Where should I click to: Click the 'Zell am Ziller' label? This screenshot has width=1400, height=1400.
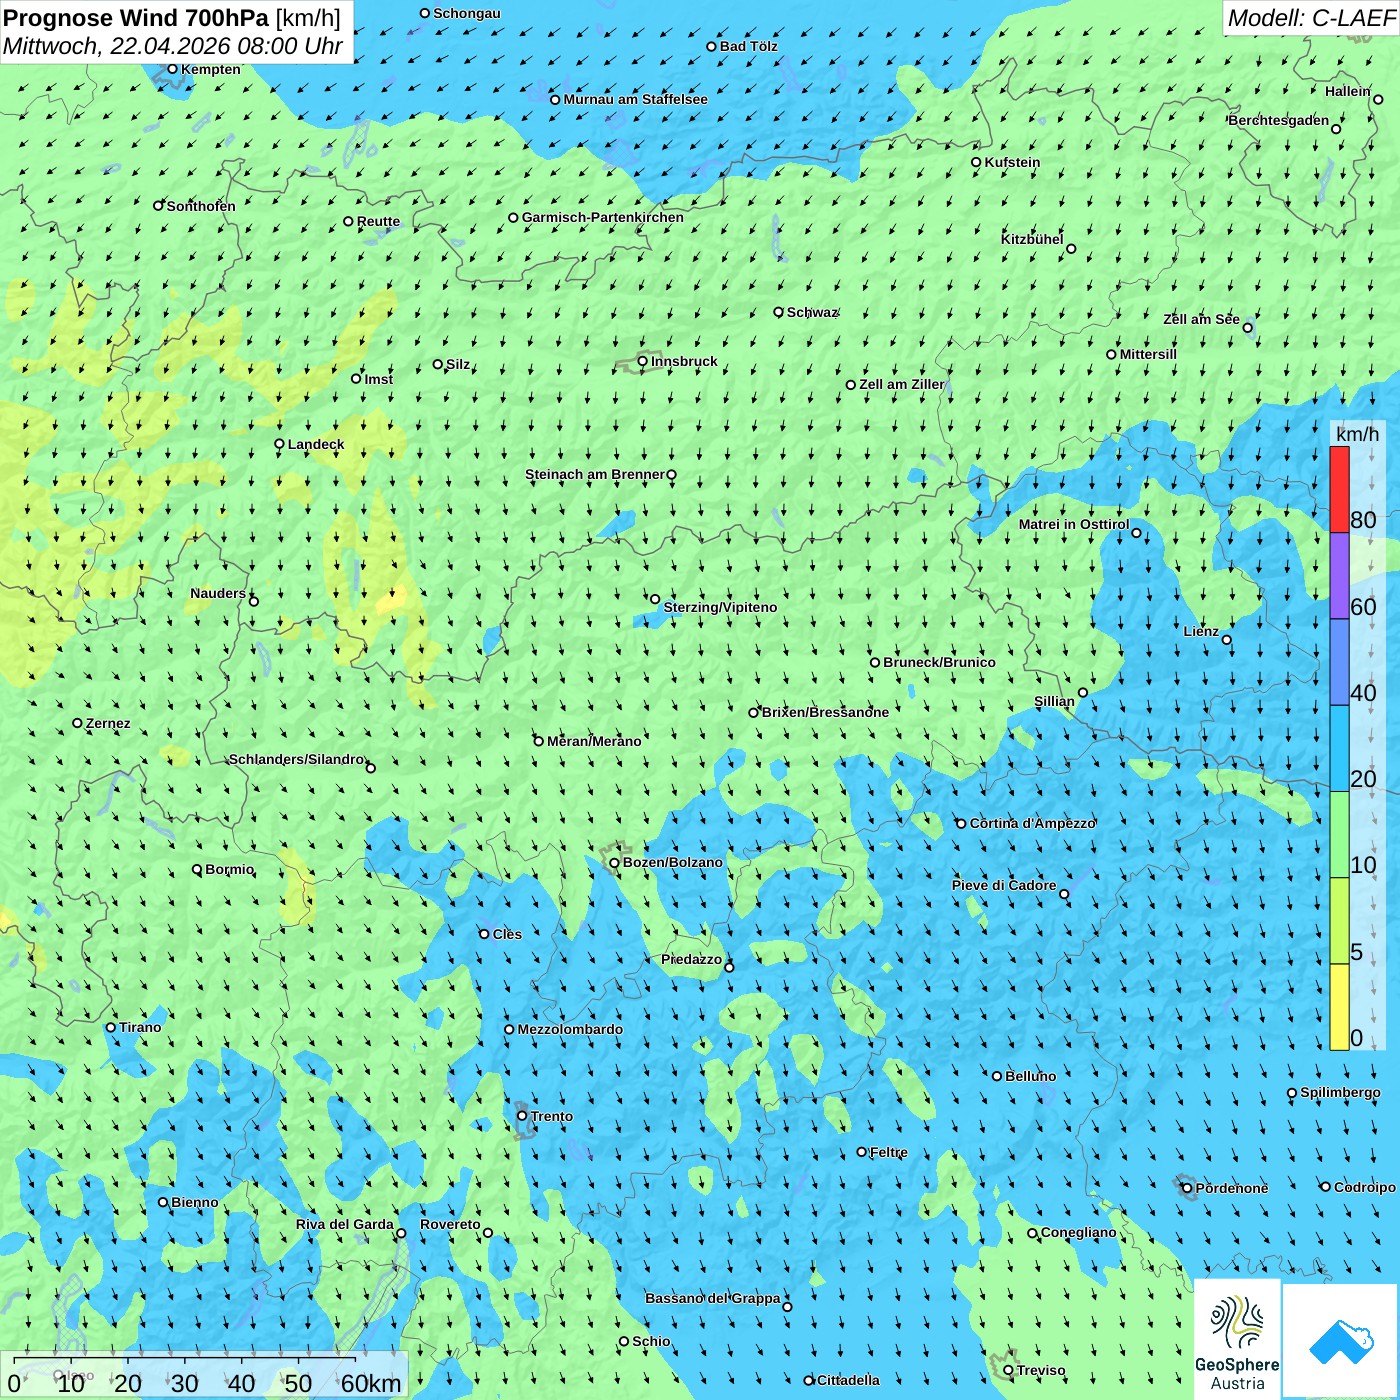[x=902, y=384]
